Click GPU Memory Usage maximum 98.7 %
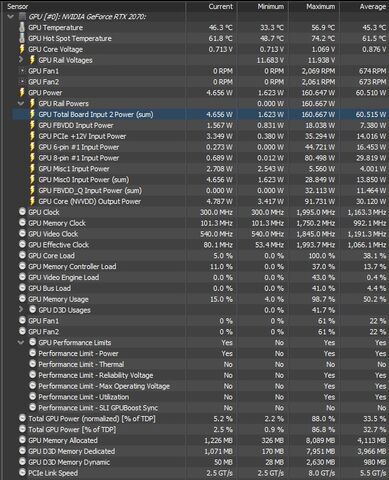 click(323, 299)
